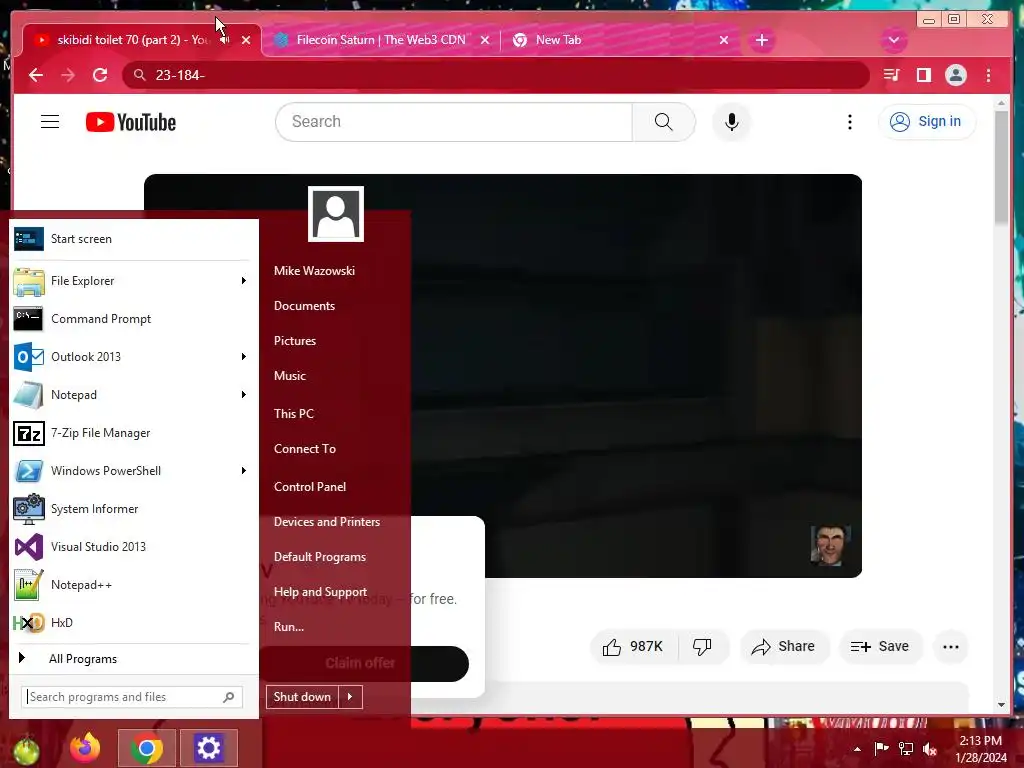Open Firefox from the taskbar

click(x=85, y=748)
